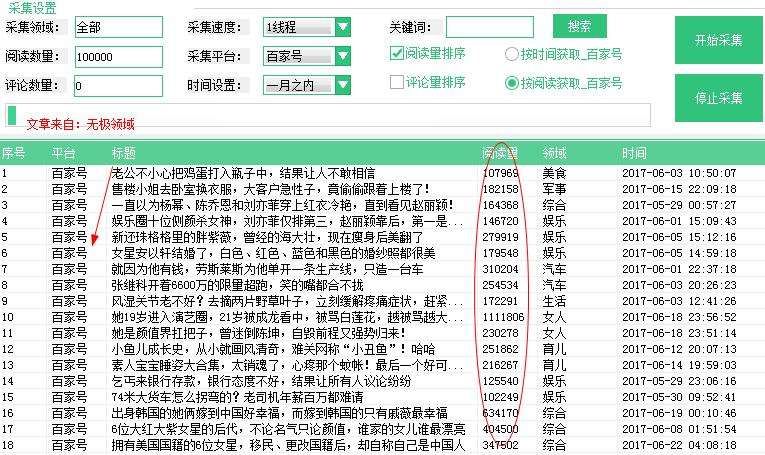The height and width of the screenshot is (455, 765).
Task: Focus the 评论数量 input field
Action: (x=119, y=86)
